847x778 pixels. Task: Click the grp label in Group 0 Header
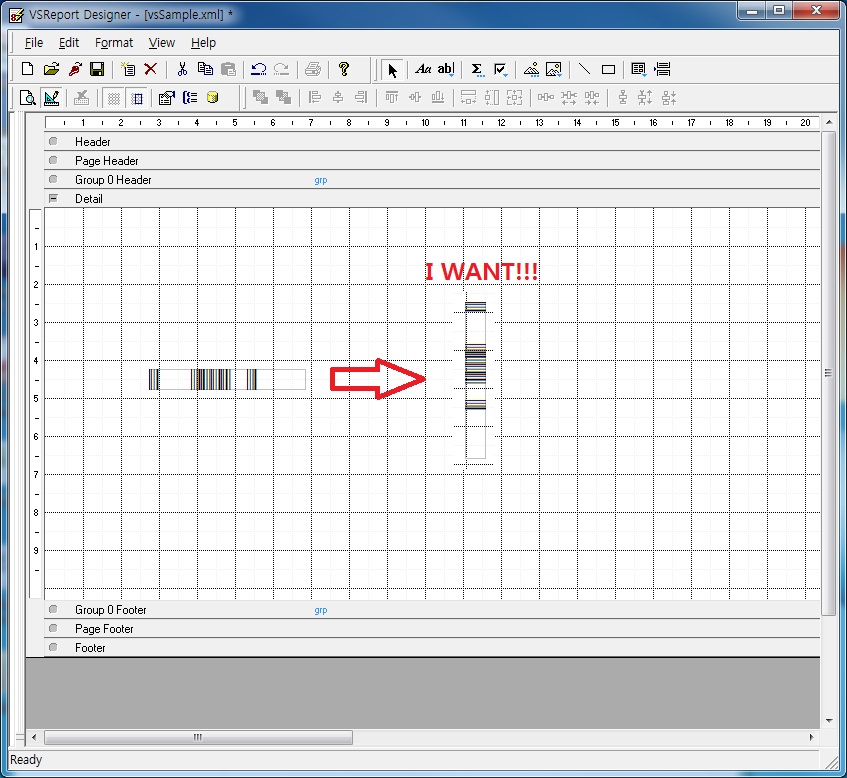coord(321,180)
